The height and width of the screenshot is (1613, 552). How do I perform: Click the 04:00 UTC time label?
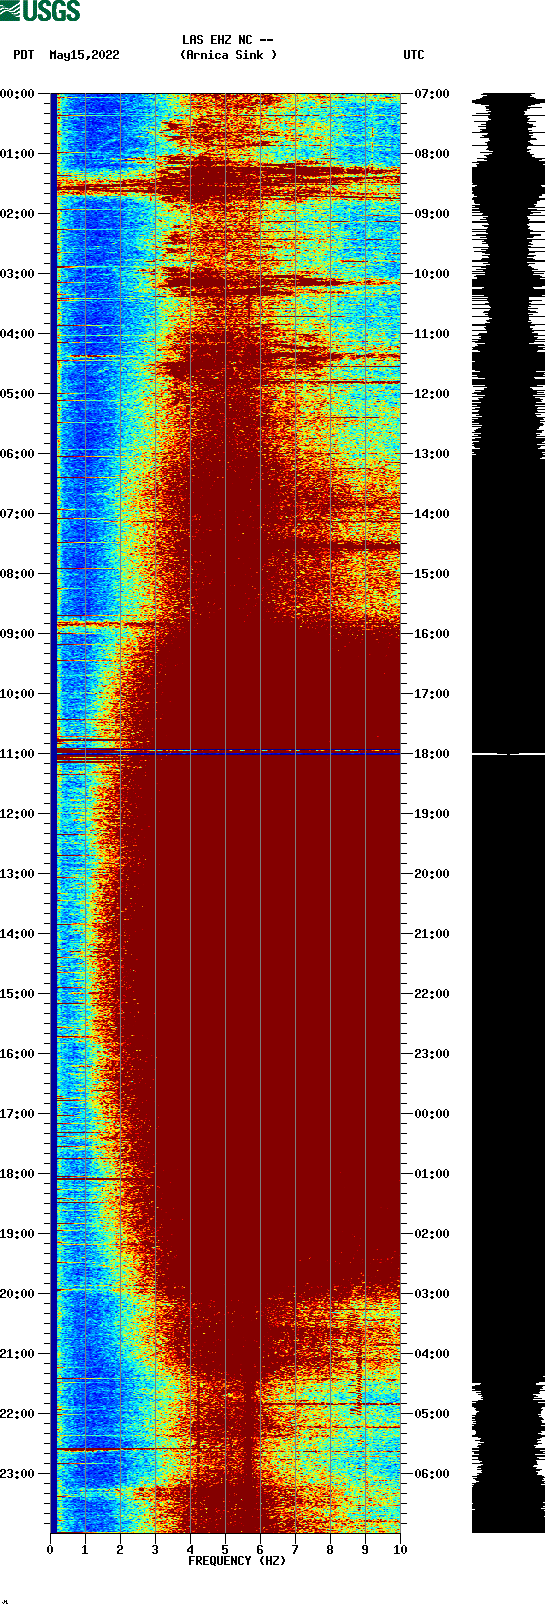(x=432, y=1354)
